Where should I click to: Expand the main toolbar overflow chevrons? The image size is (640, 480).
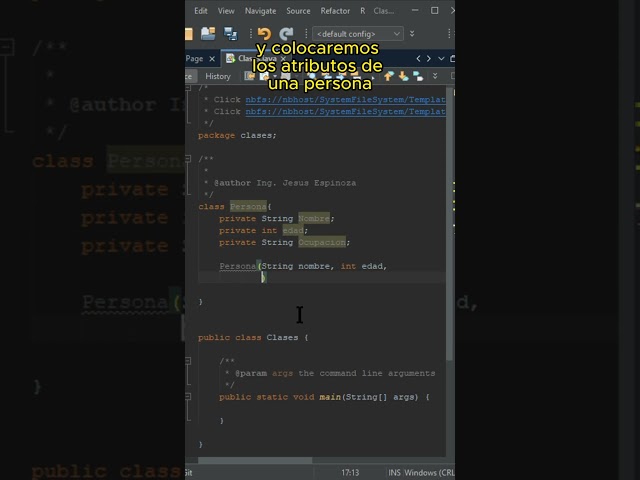412,34
